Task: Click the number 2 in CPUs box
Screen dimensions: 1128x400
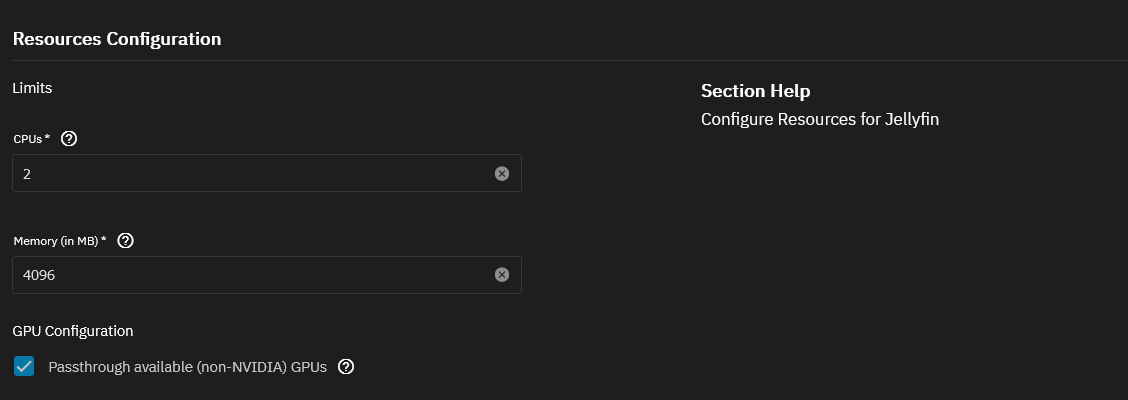Action: 27,174
